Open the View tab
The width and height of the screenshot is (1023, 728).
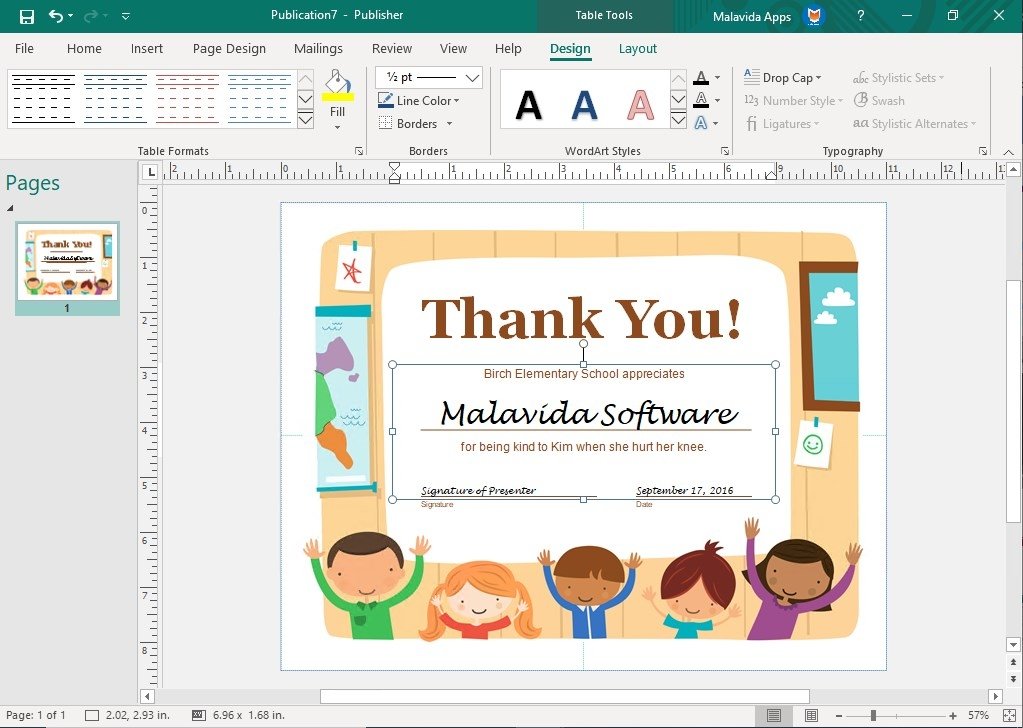tap(453, 48)
